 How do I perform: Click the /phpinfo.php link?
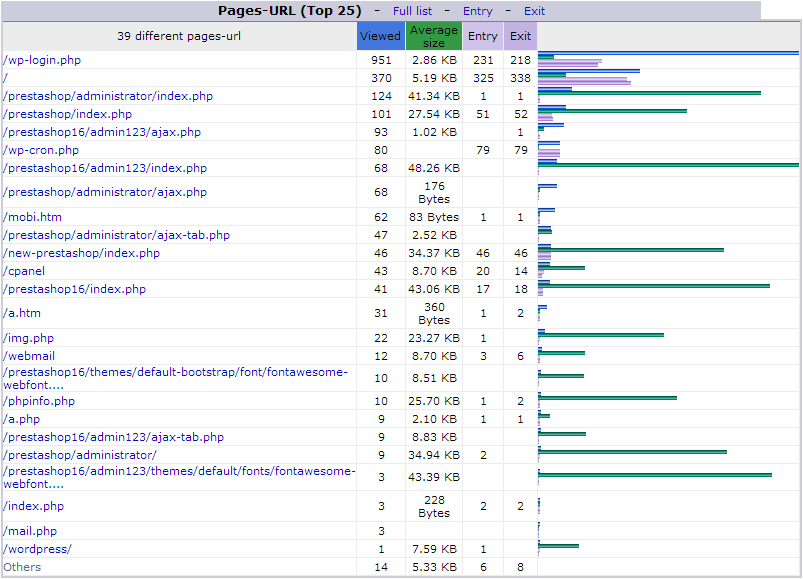pyautogui.click(x=39, y=401)
